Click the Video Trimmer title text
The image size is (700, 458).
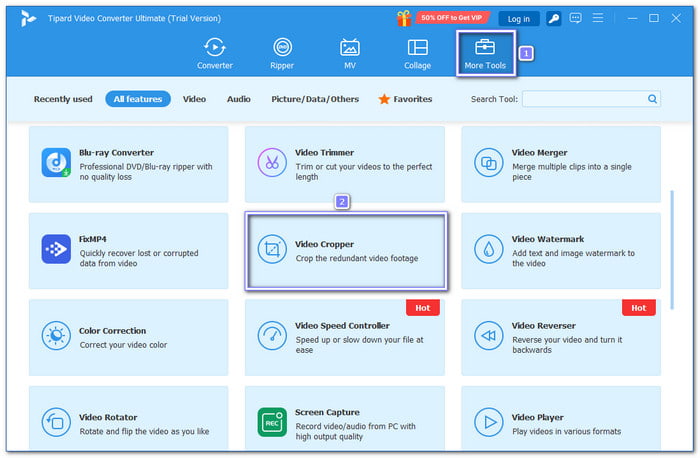tap(325, 153)
